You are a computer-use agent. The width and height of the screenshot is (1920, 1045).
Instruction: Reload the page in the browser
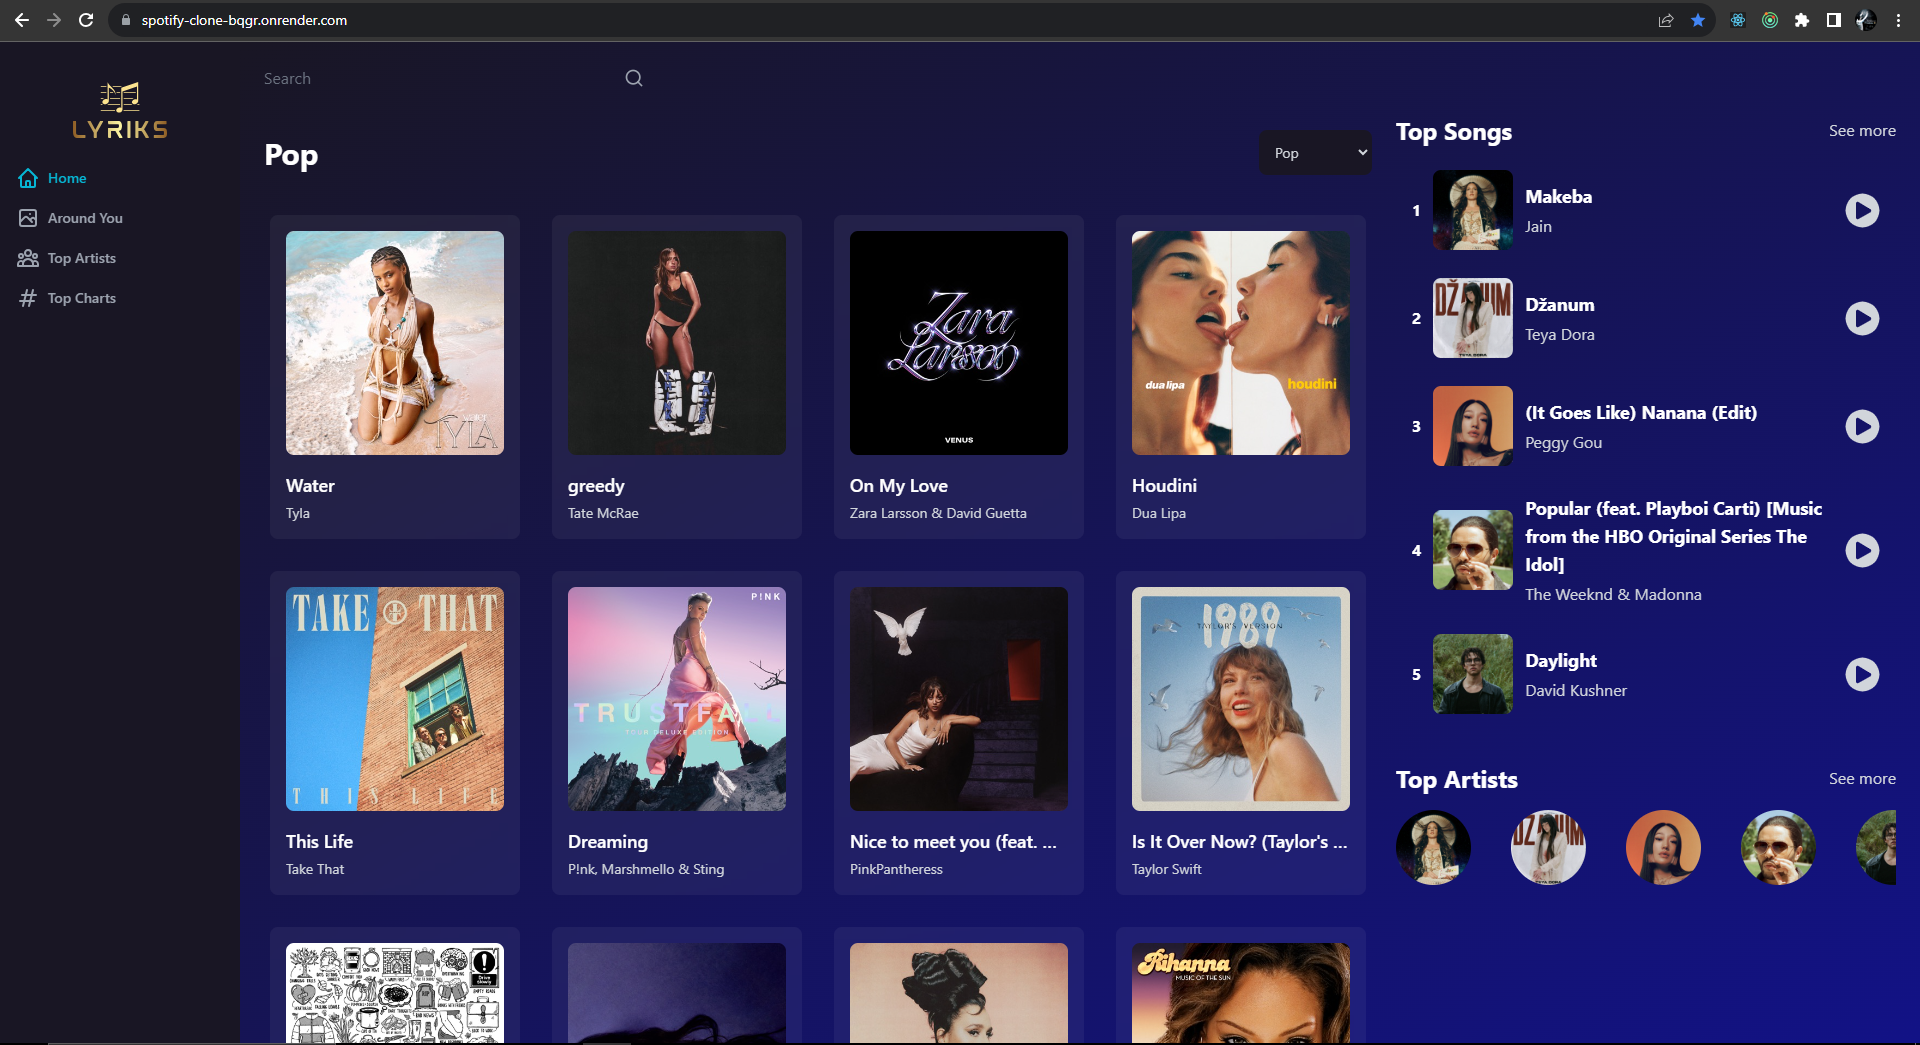click(x=86, y=20)
